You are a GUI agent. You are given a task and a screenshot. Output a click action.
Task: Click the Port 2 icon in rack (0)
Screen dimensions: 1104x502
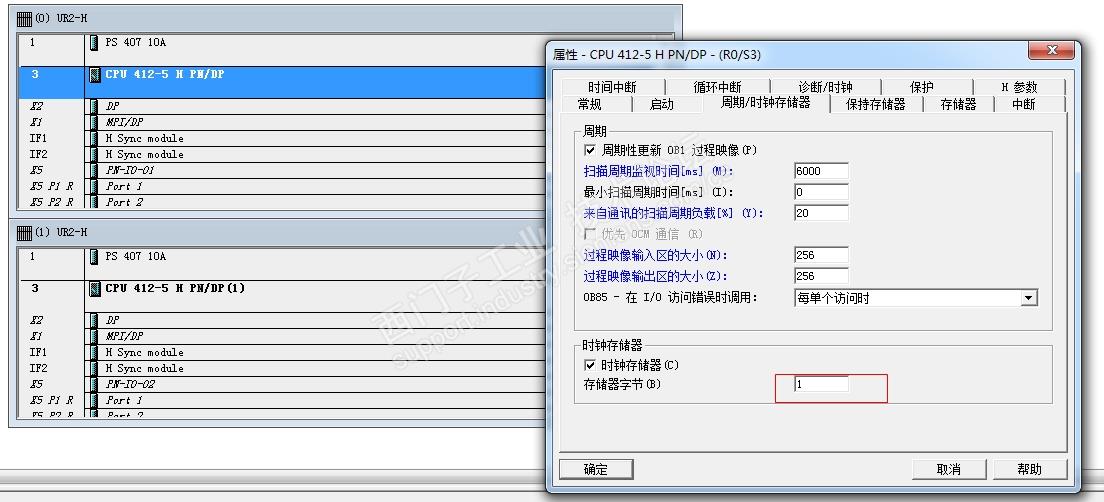[94, 202]
